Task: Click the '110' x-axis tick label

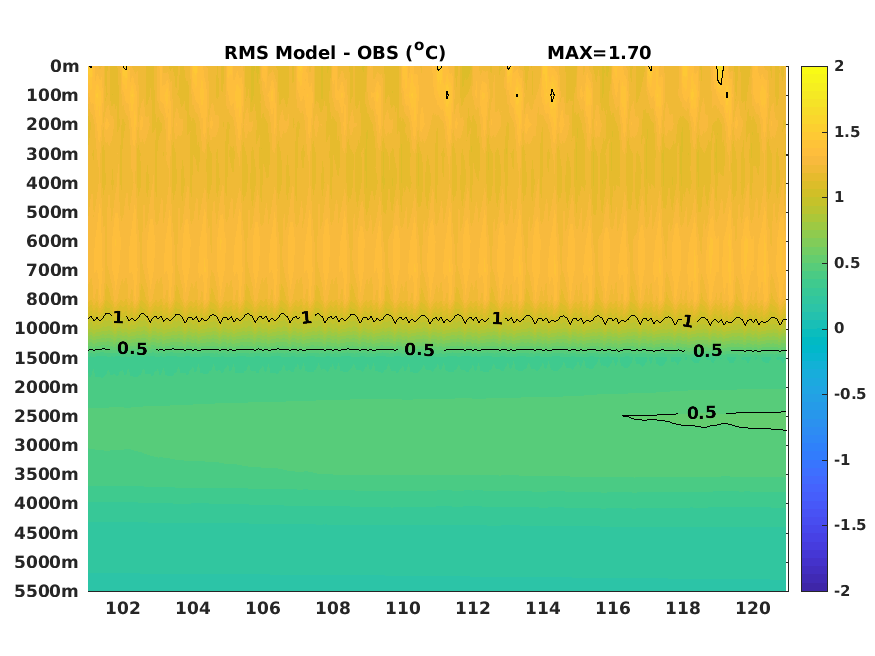Action: click(403, 608)
